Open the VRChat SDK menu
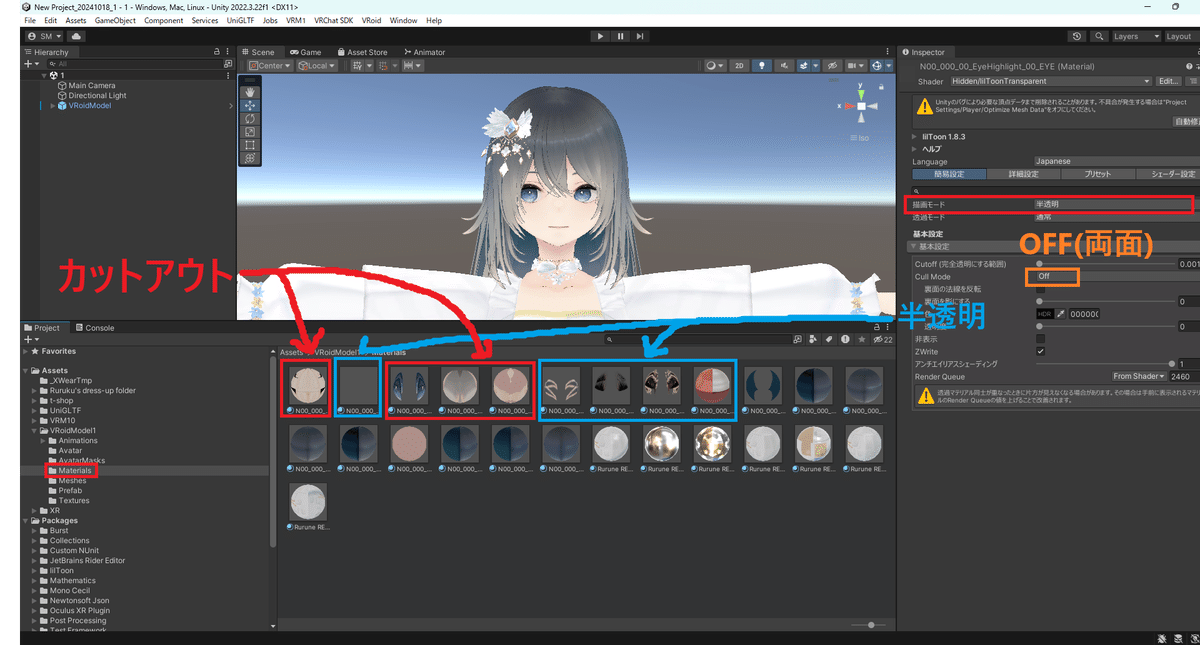The width and height of the screenshot is (1200, 645). tap(333, 20)
